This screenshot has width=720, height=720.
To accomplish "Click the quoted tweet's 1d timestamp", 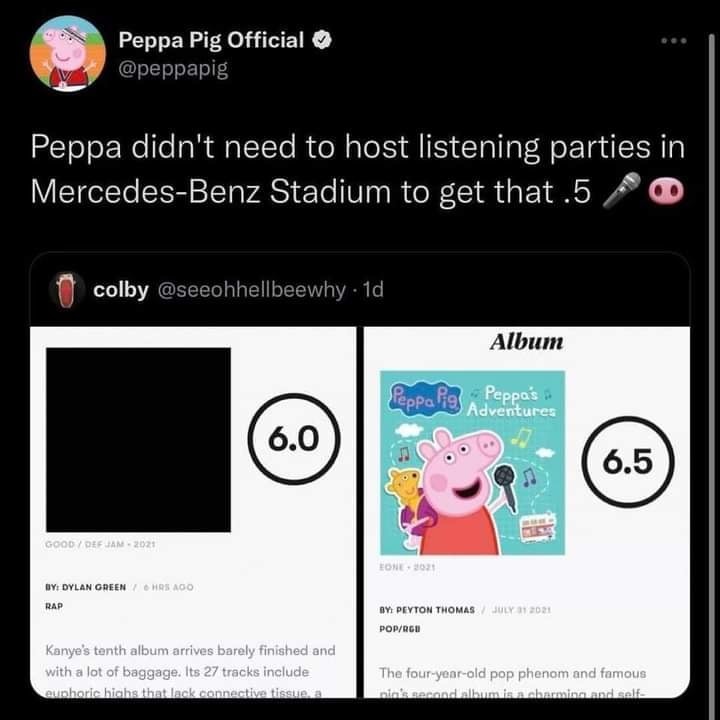I will [373, 290].
